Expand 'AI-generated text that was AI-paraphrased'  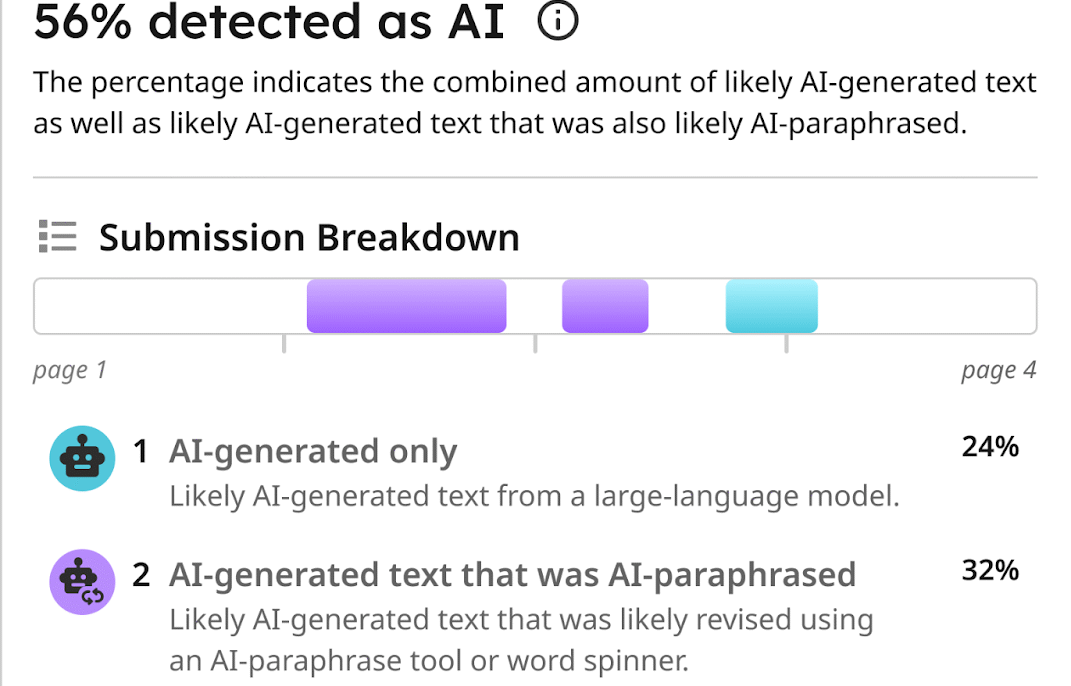click(514, 574)
